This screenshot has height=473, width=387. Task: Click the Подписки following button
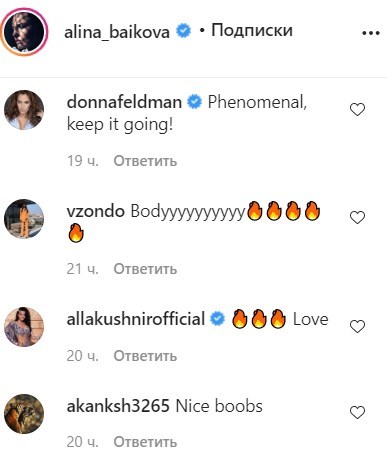coord(252,31)
